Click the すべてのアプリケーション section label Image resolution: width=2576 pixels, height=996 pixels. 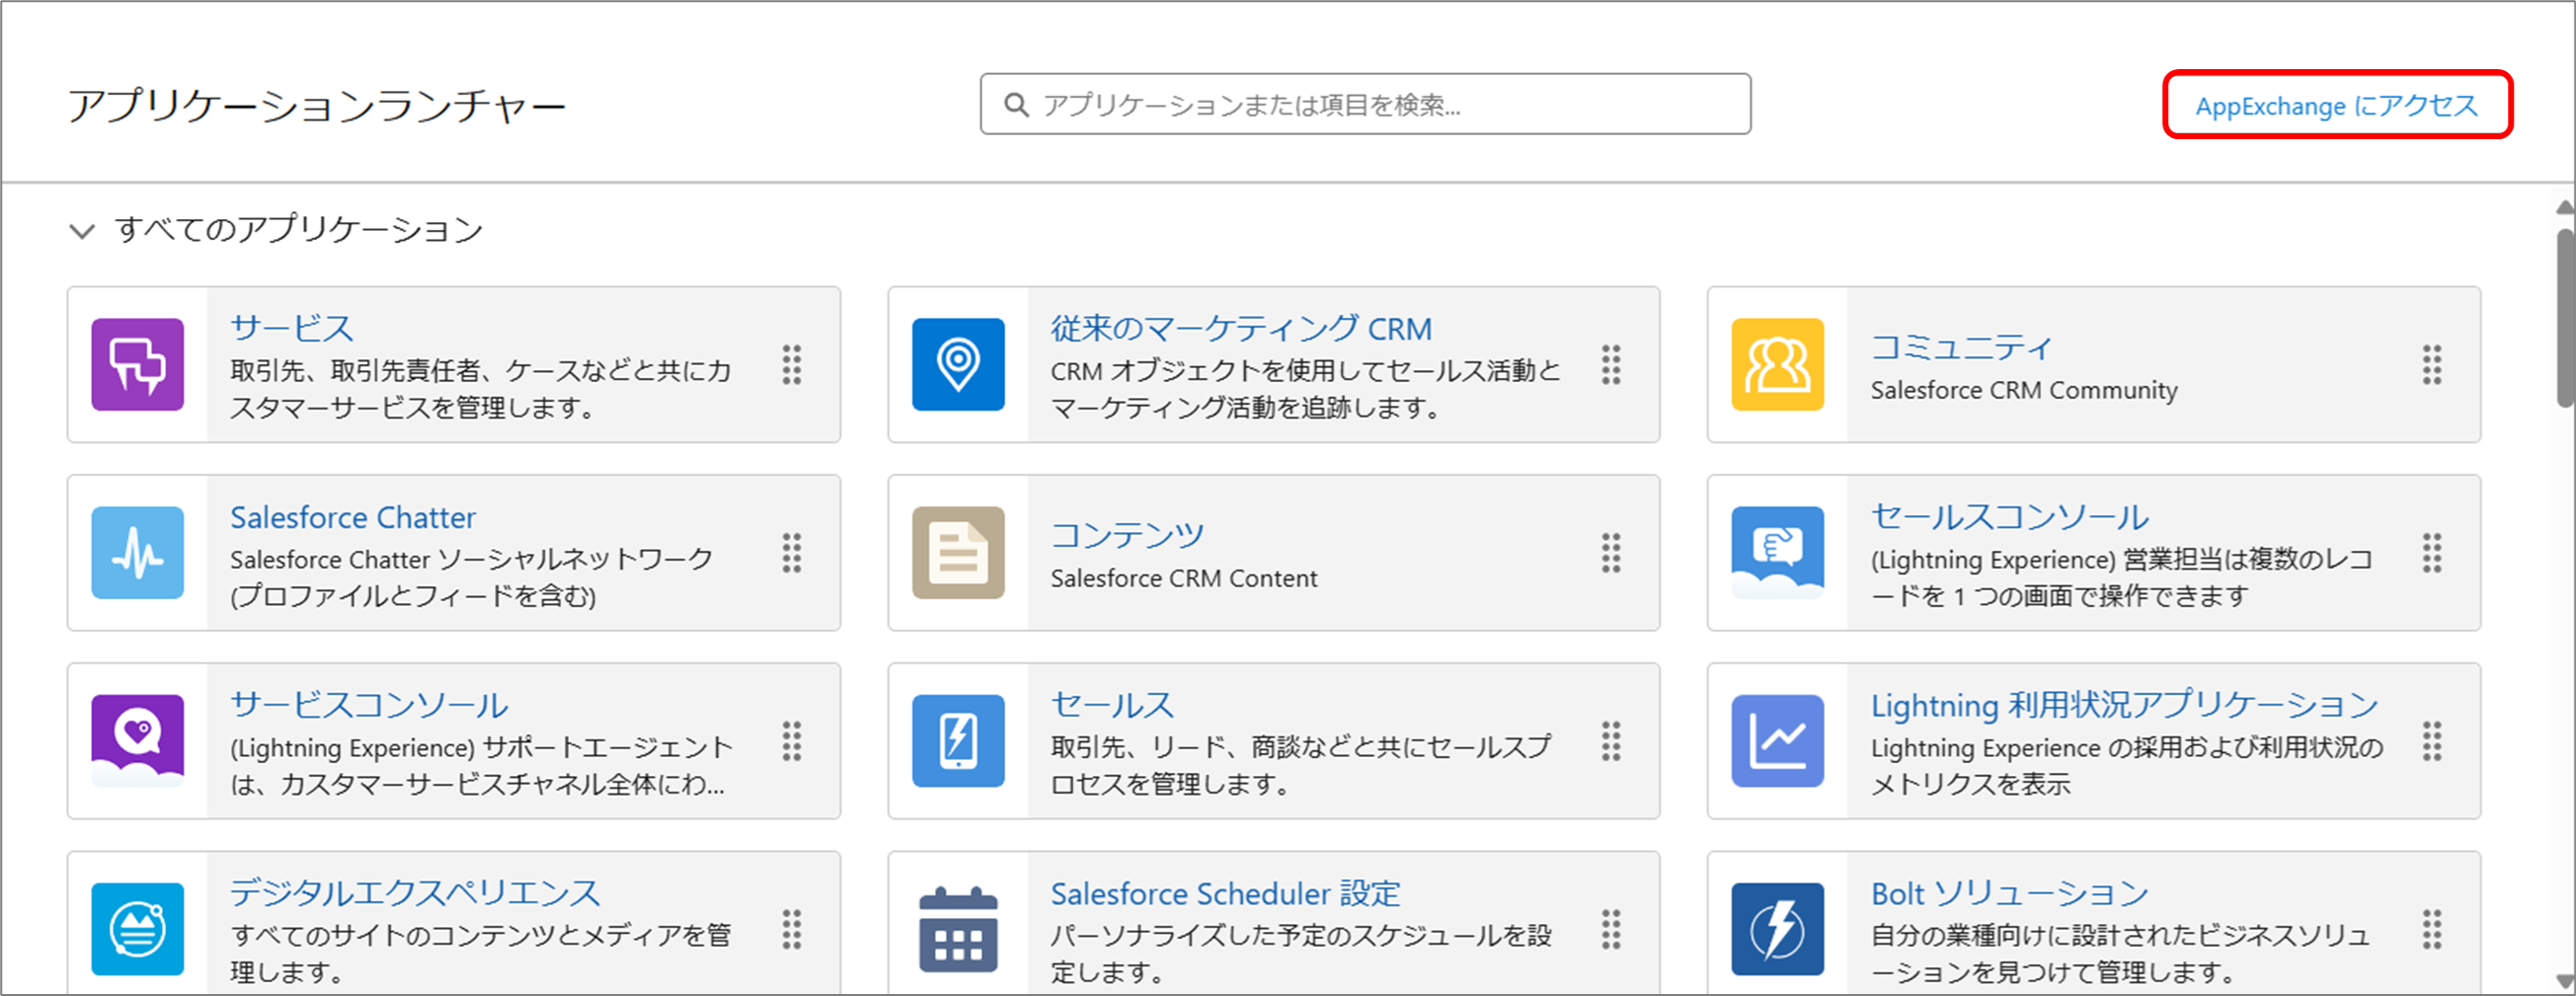click(299, 229)
